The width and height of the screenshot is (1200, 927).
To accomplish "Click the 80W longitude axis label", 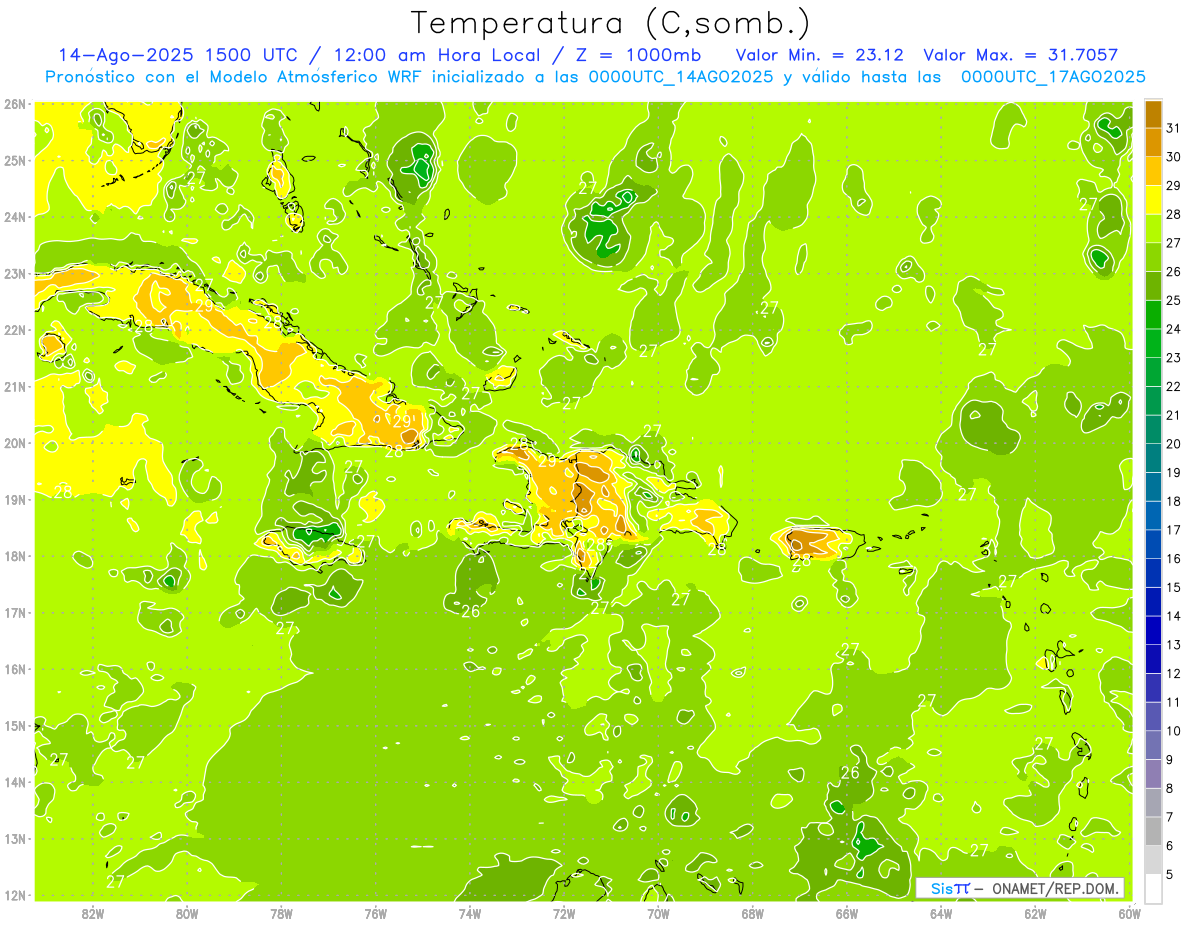I will 187,913.
